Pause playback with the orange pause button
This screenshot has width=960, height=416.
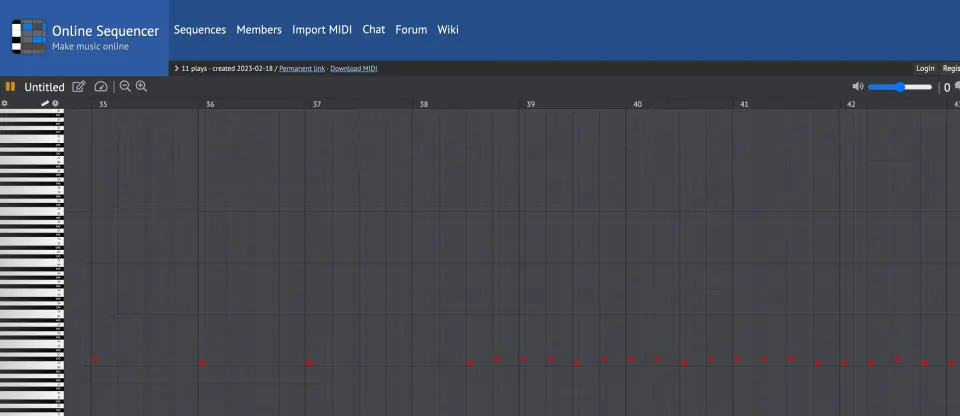coord(10,86)
